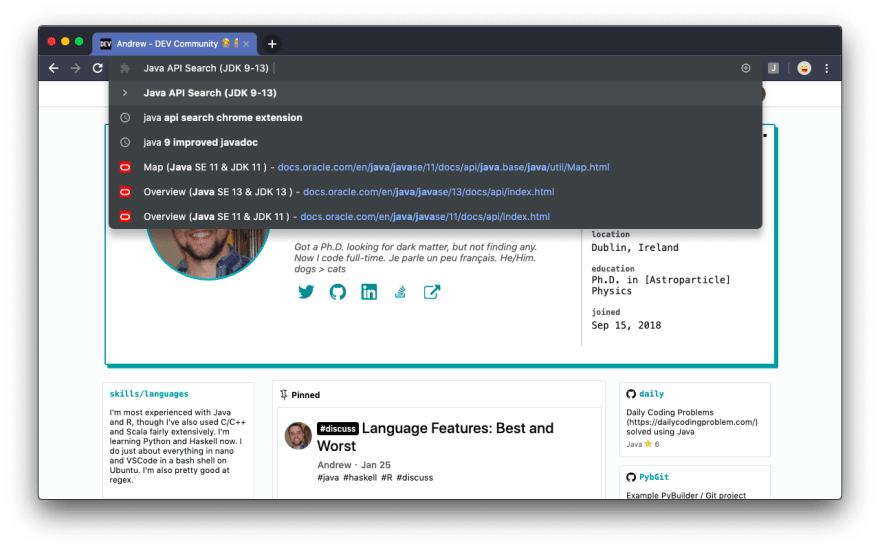Screen dimensions: 880x550
Task: Click the 'skills/languages' heading
Action: (x=149, y=394)
